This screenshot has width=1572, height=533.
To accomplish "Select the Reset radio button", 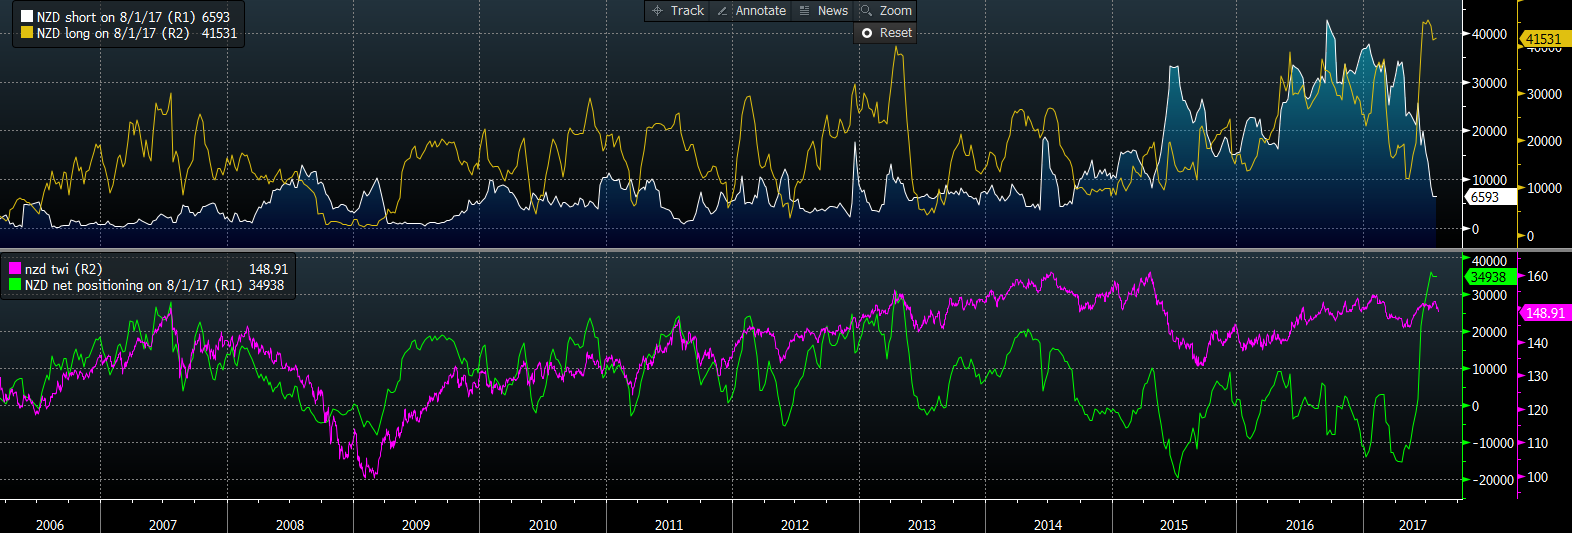I will coord(867,33).
